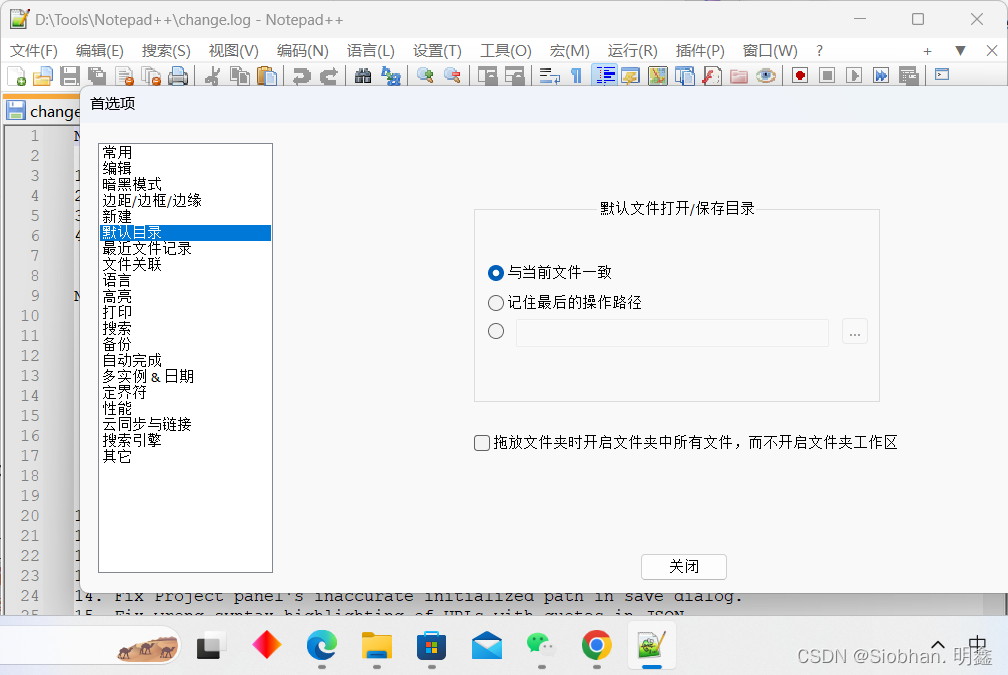Open the Function List toolbar icon
Screen dimensions: 1008x675
[712, 76]
